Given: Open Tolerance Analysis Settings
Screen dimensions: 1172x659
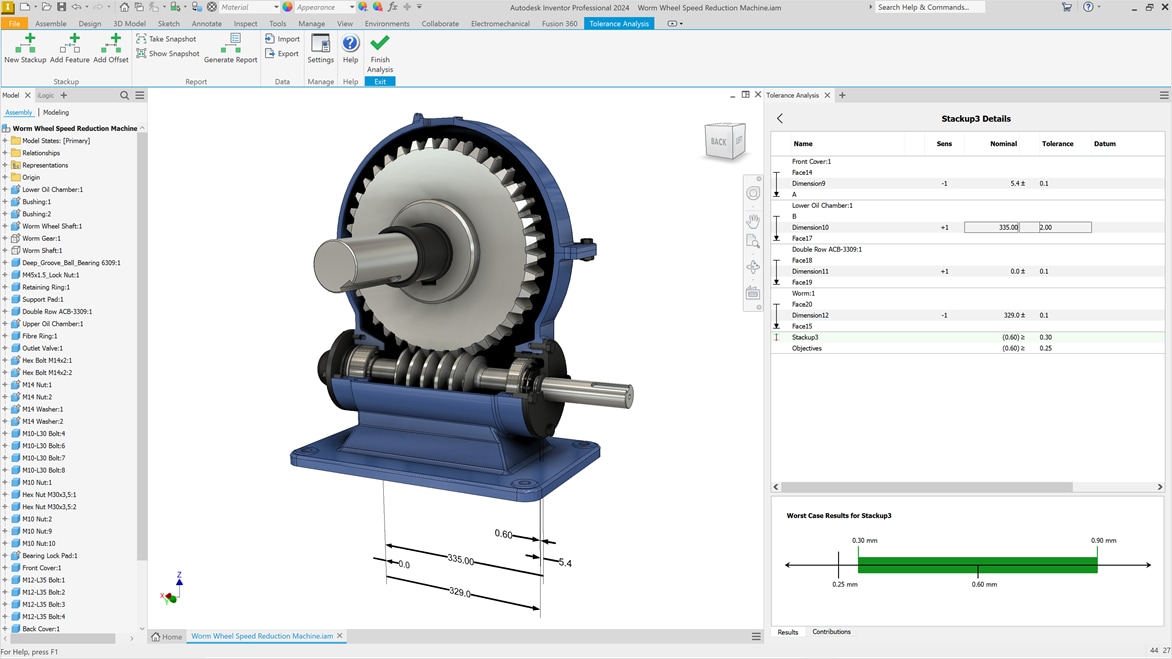Looking at the screenshot, I should coord(320,47).
